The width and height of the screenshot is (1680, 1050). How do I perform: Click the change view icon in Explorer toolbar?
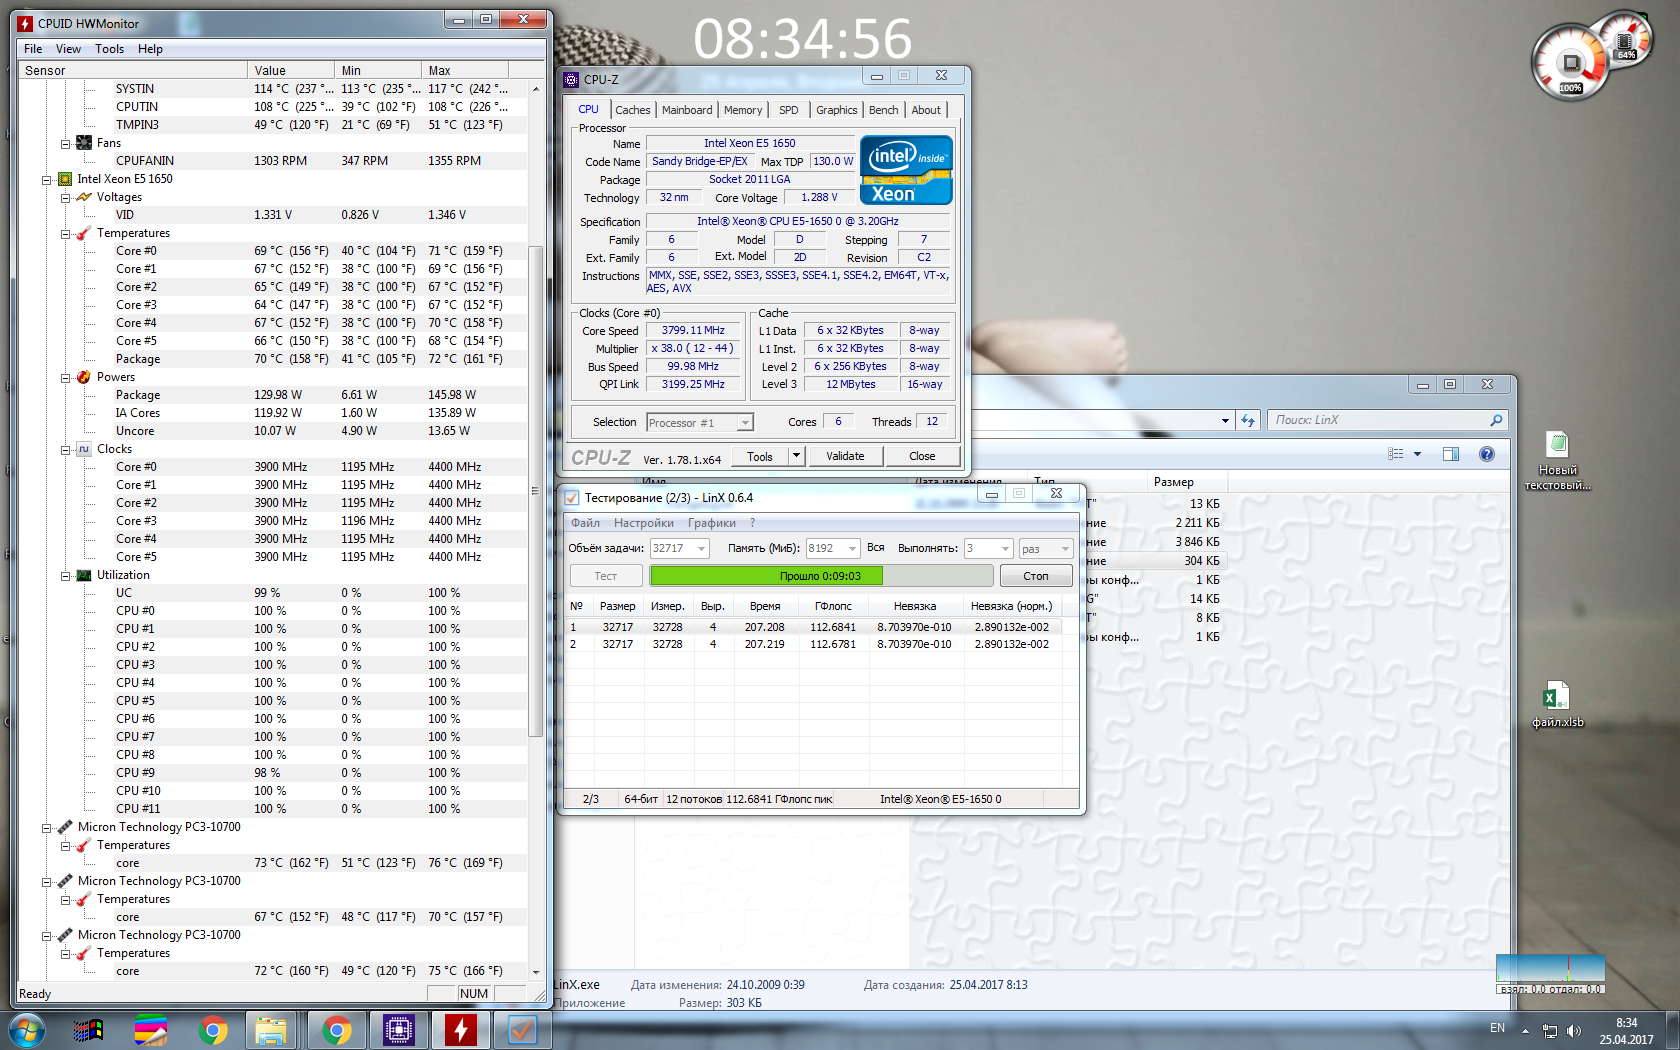[x=1396, y=454]
